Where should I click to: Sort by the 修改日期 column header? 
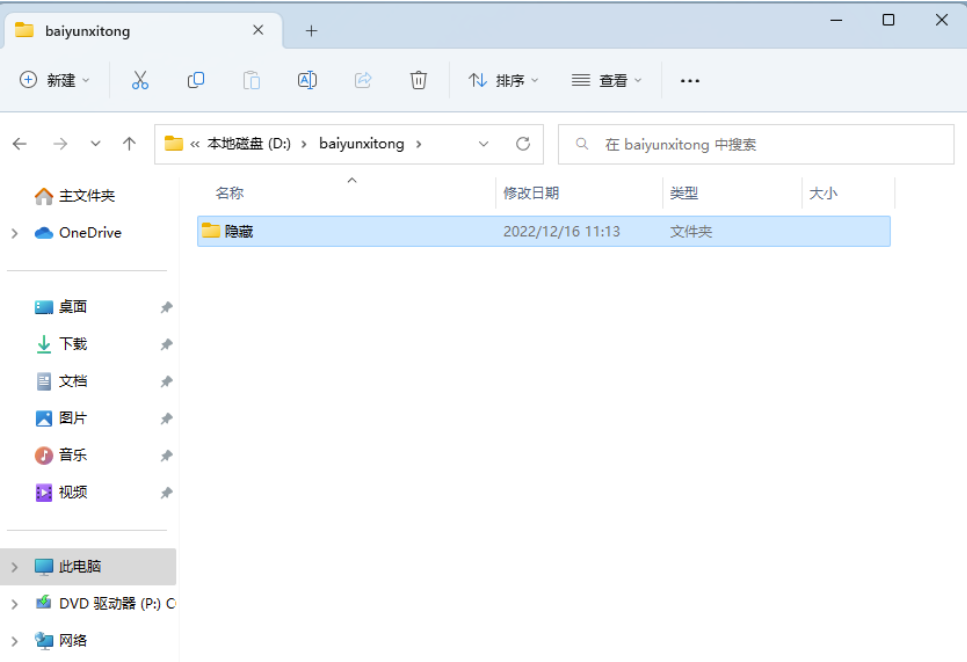tap(531, 193)
